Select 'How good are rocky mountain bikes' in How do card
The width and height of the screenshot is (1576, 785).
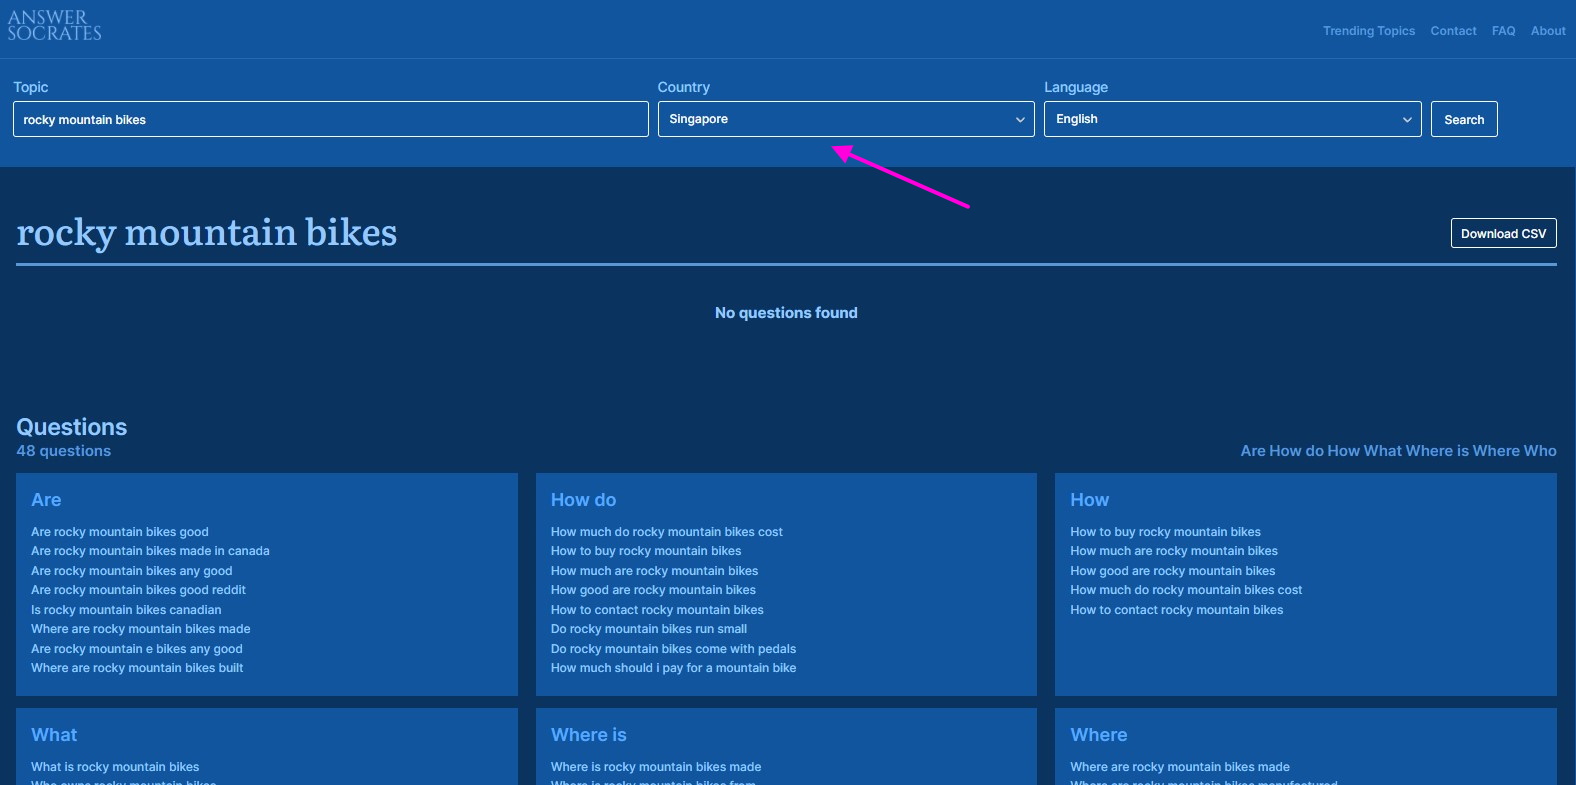coord(653,590)
